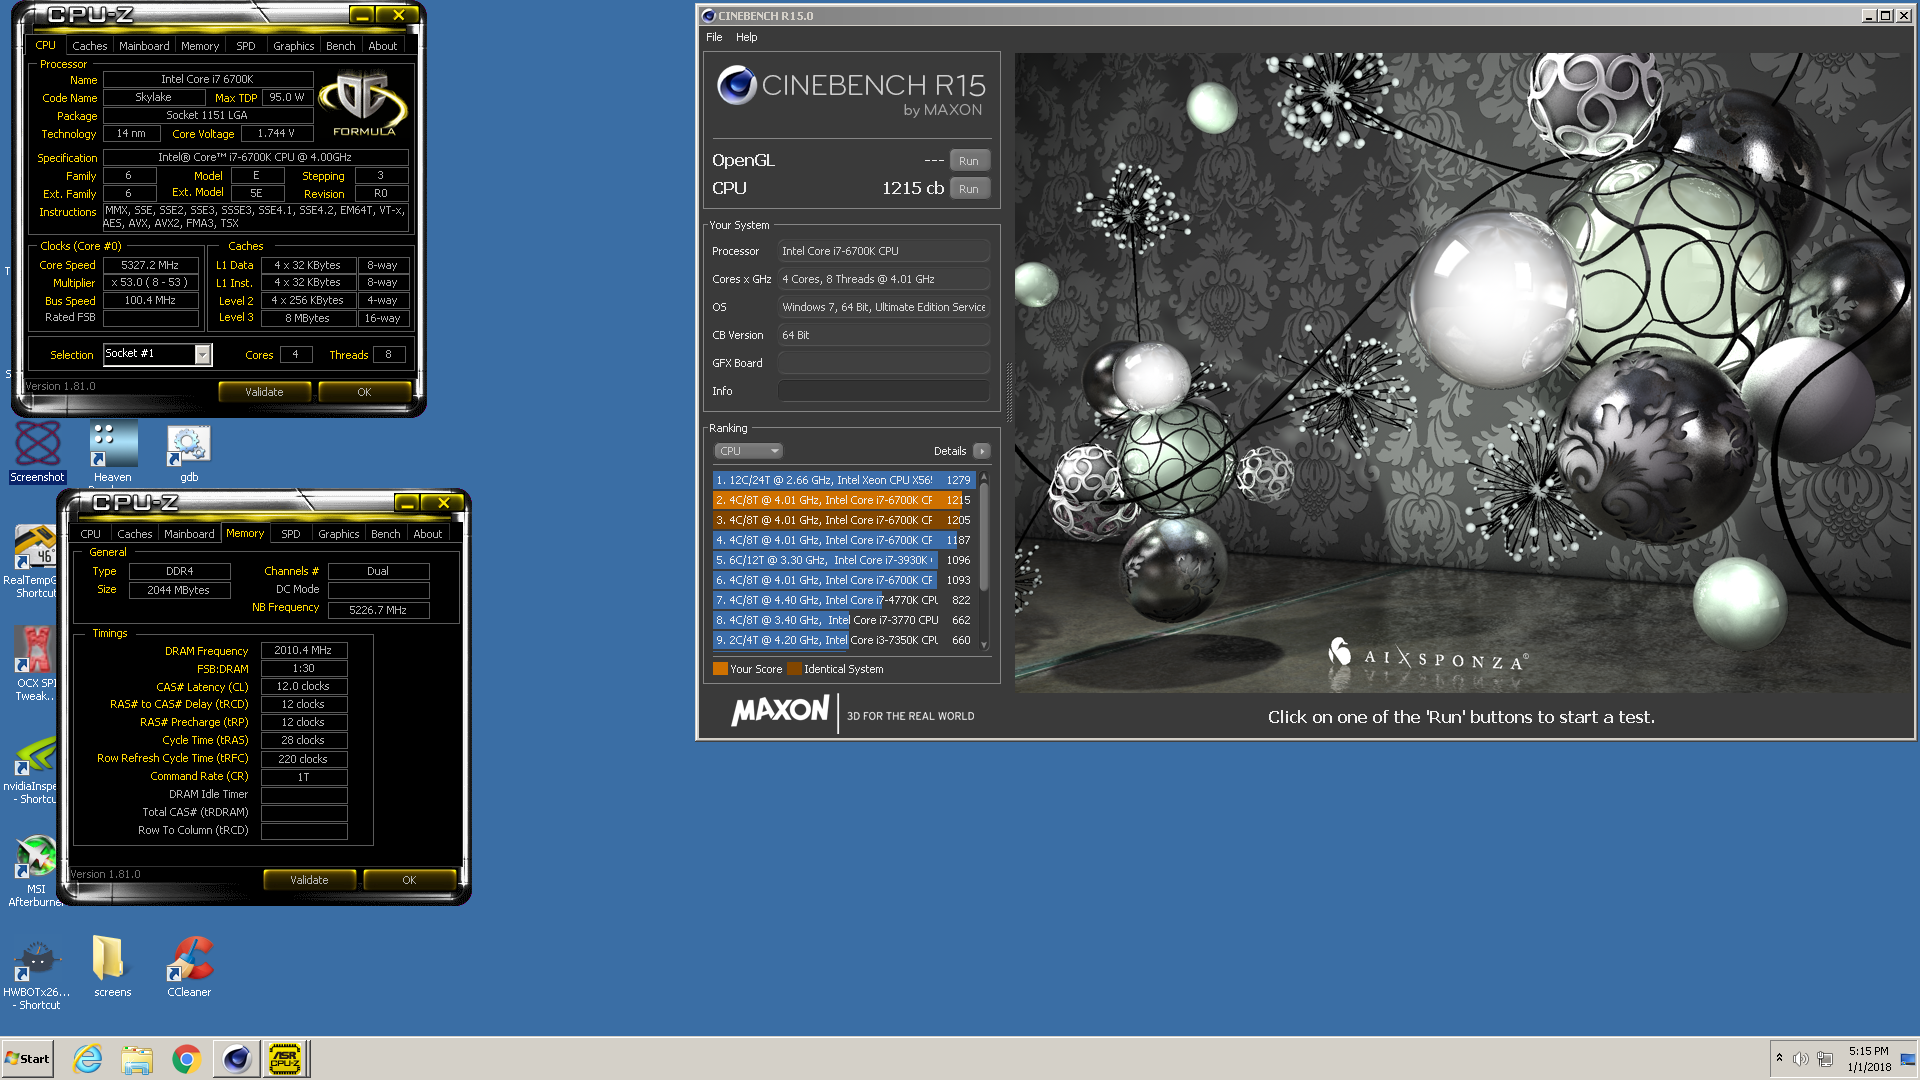Open the Heaven benchmark desktop icon
Image resolution: width=1920 pixels, height=1080 pixels.
tap(112, 451)
